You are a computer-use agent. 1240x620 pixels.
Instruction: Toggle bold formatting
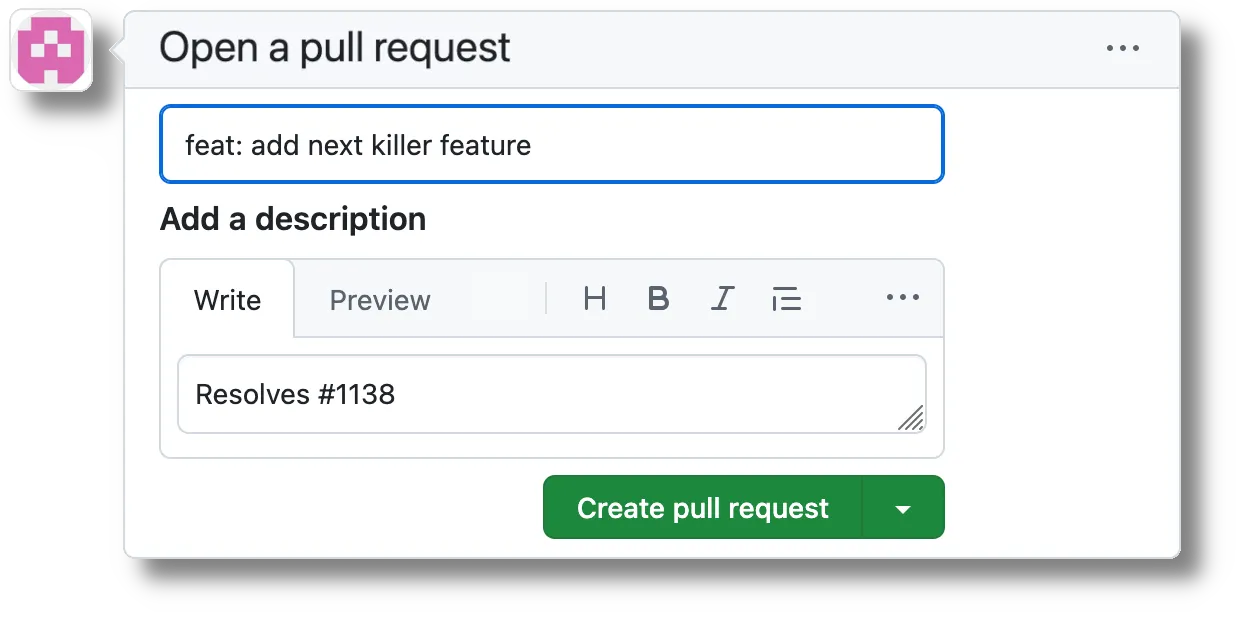[x=658, y=298]
